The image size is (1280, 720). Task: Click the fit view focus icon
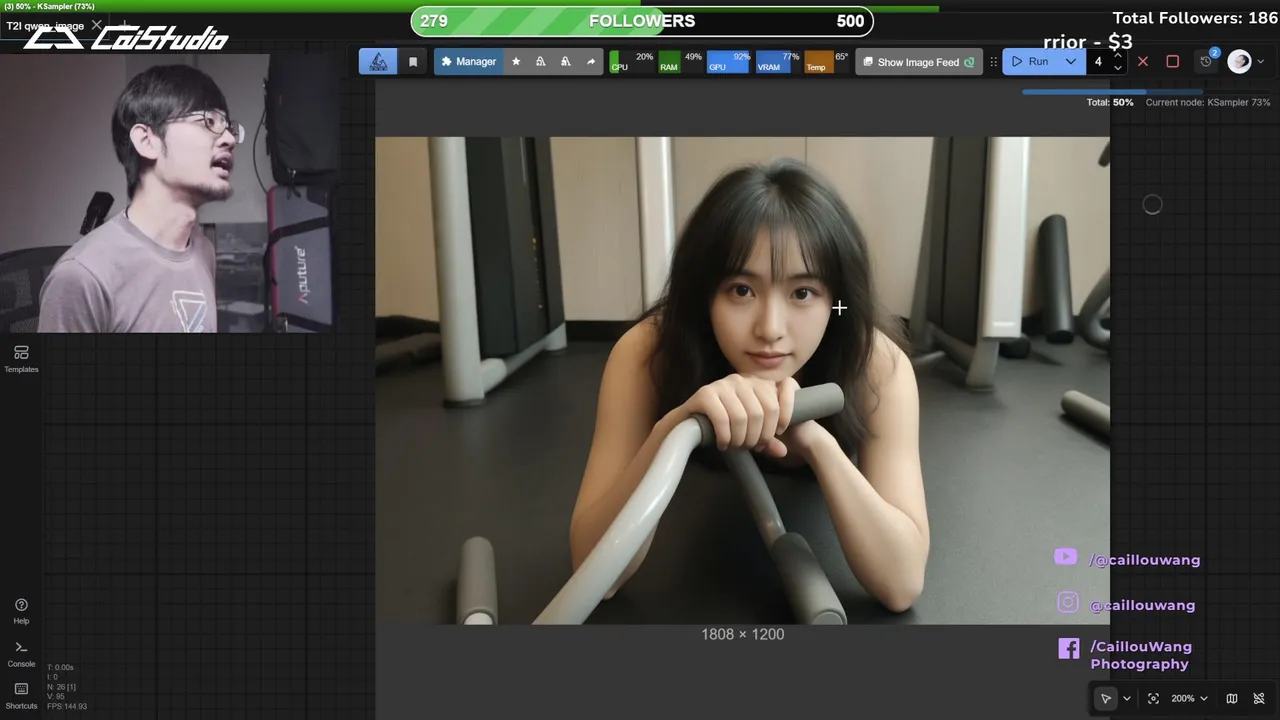(x=1153, y=698)
